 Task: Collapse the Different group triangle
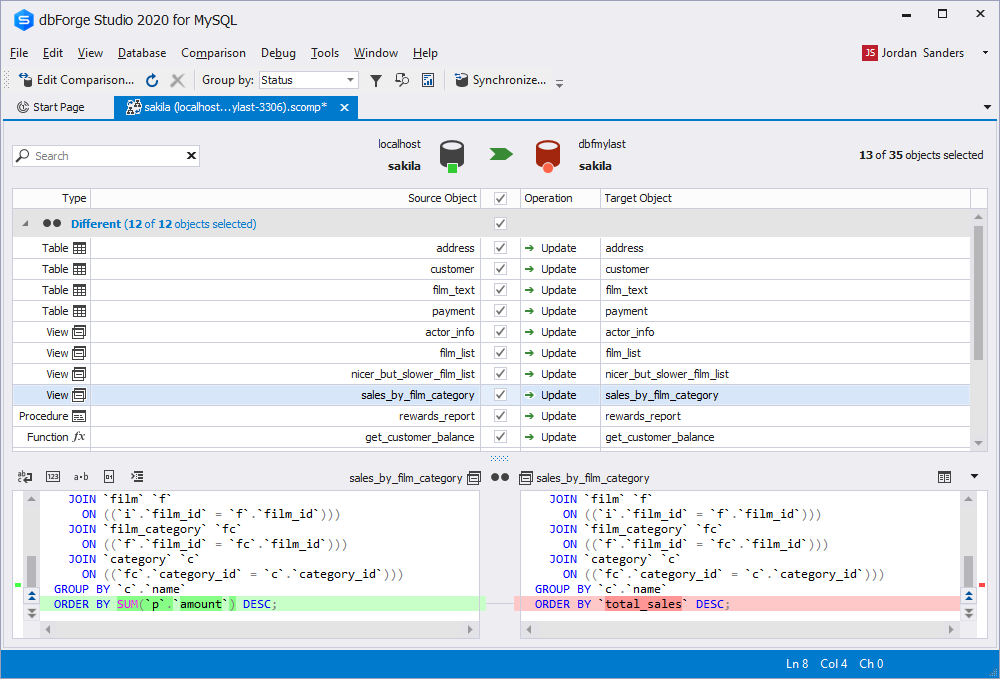26,224
